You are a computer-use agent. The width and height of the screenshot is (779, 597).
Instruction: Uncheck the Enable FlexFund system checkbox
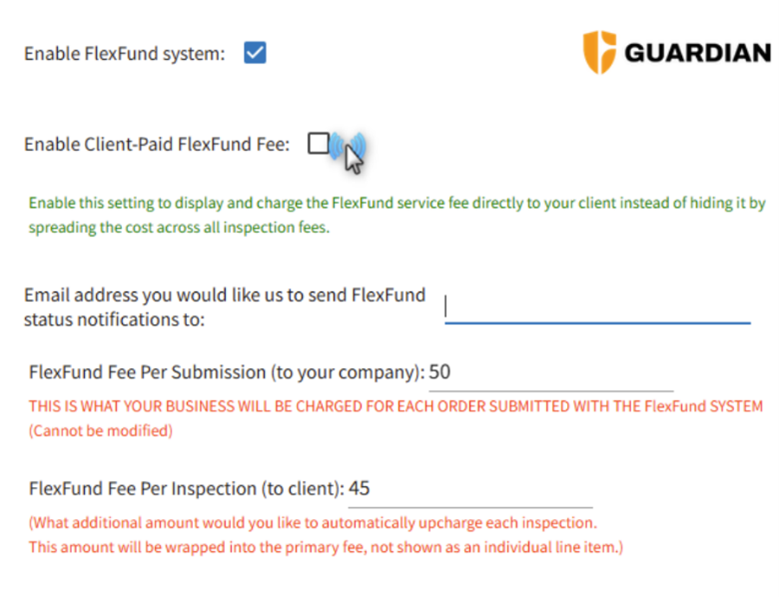pos(255,53)
